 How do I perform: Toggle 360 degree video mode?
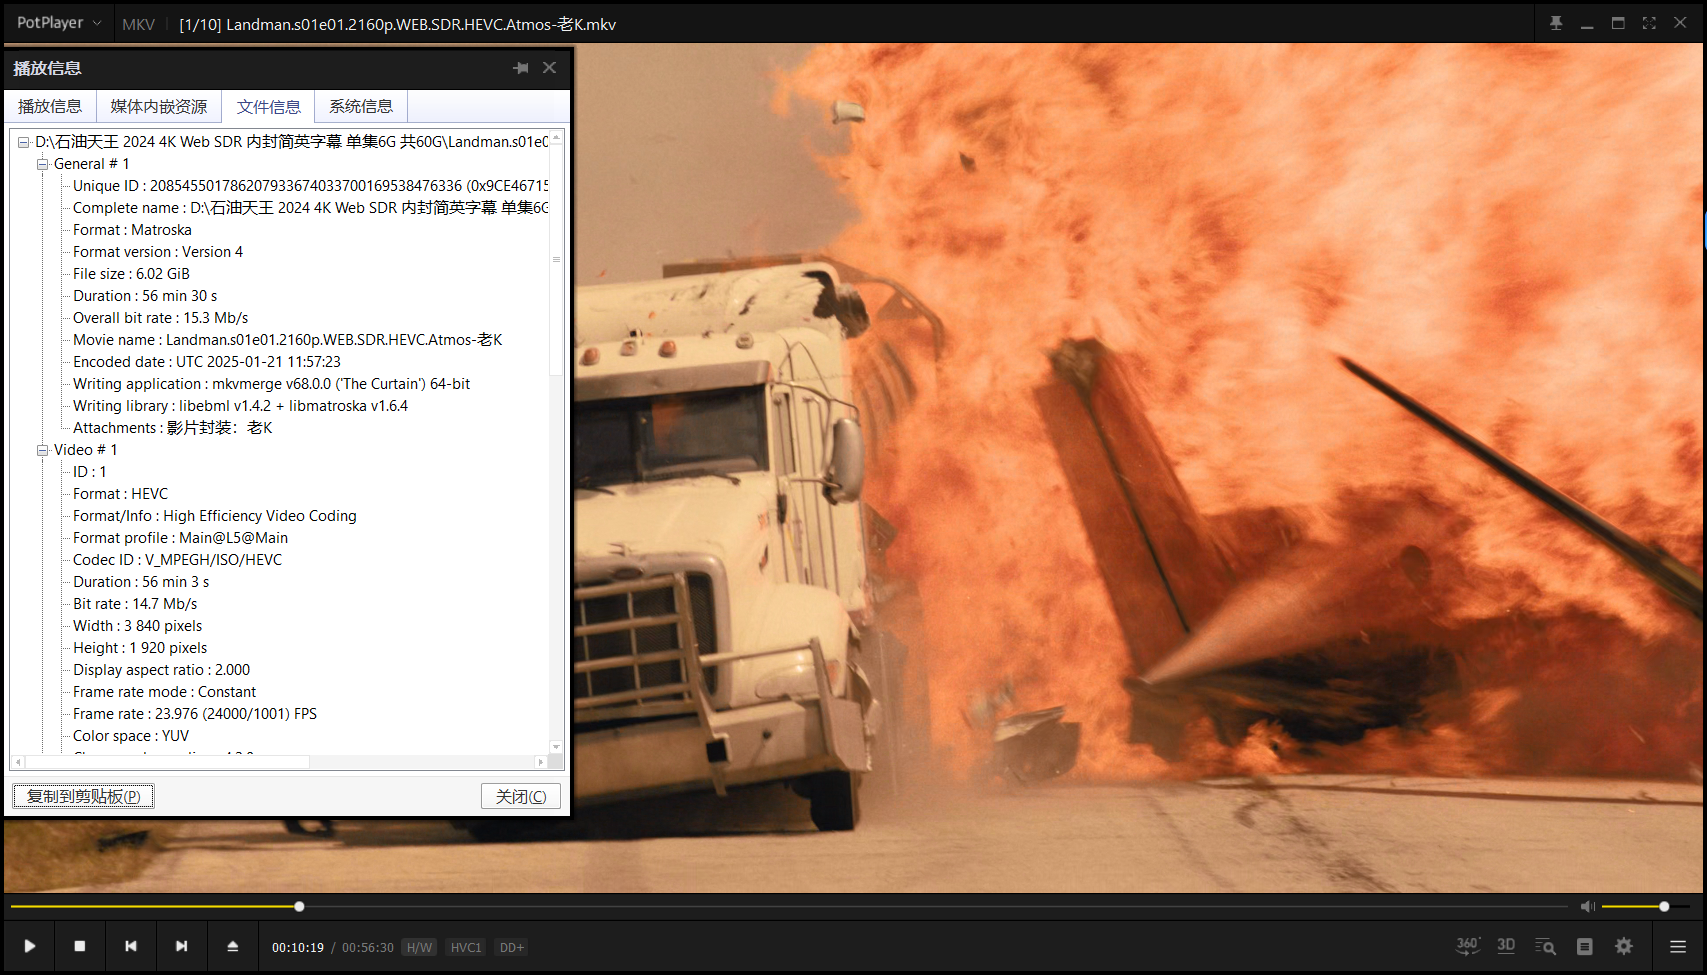tap(1467, 946)
